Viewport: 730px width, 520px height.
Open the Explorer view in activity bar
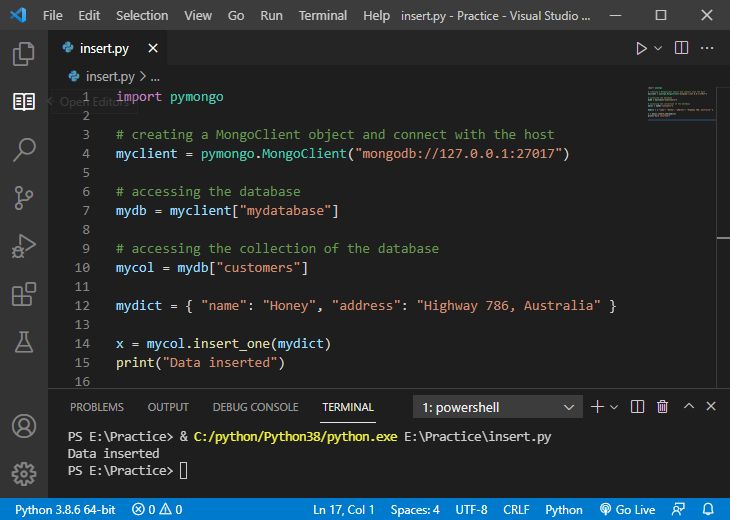pyautogui.click(x=24, y=53)
